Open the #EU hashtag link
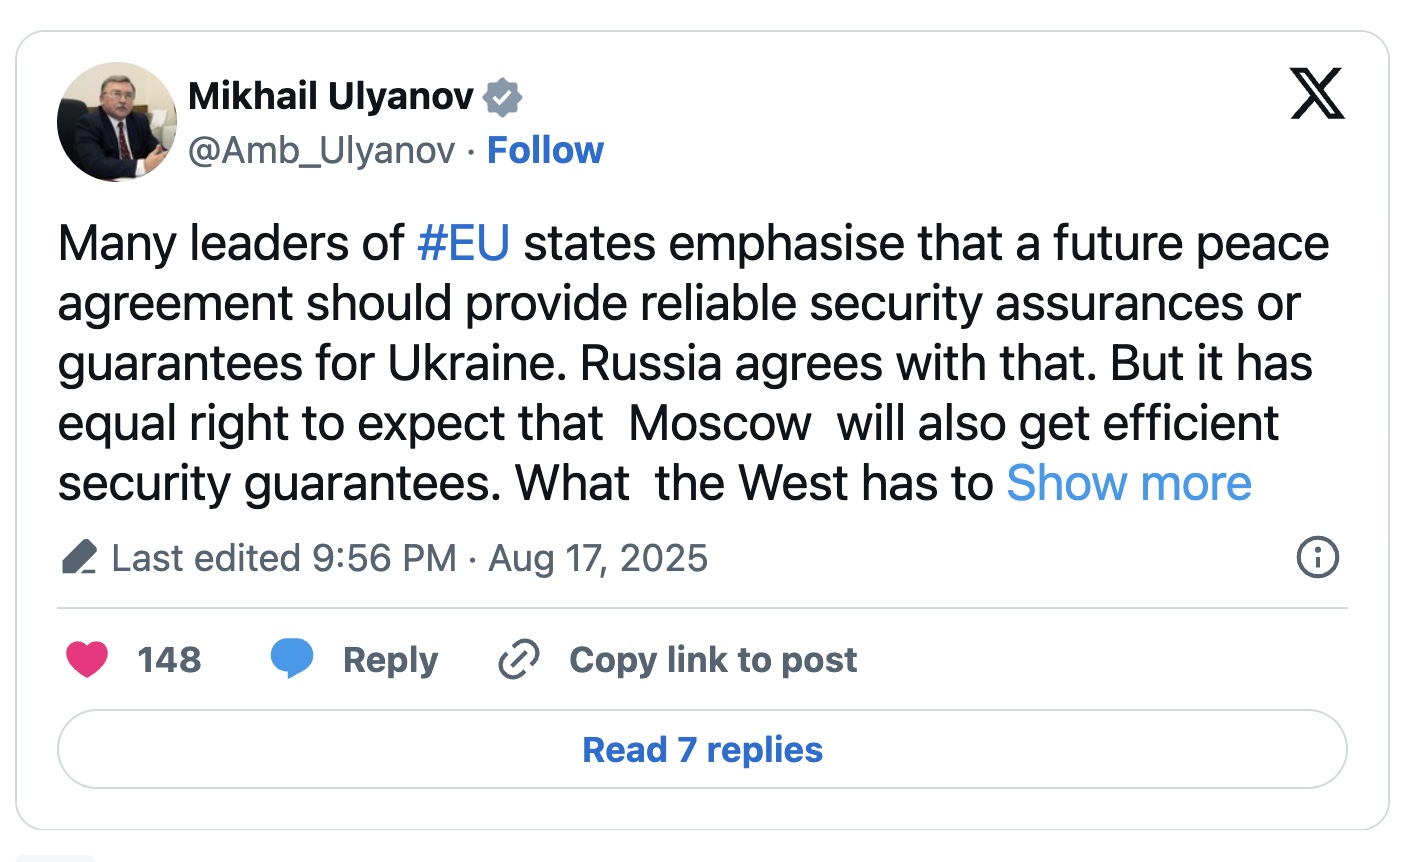This screenshot has height=862, width=1412. click(x=463, y=244)
